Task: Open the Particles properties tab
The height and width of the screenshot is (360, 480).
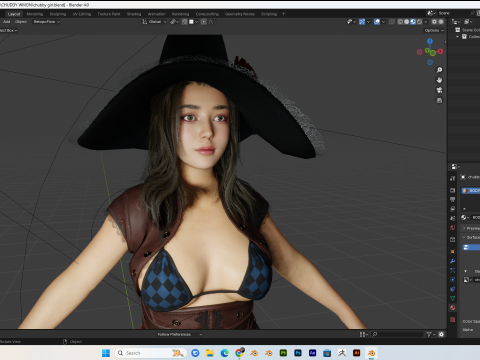Action: pos(452,270)
